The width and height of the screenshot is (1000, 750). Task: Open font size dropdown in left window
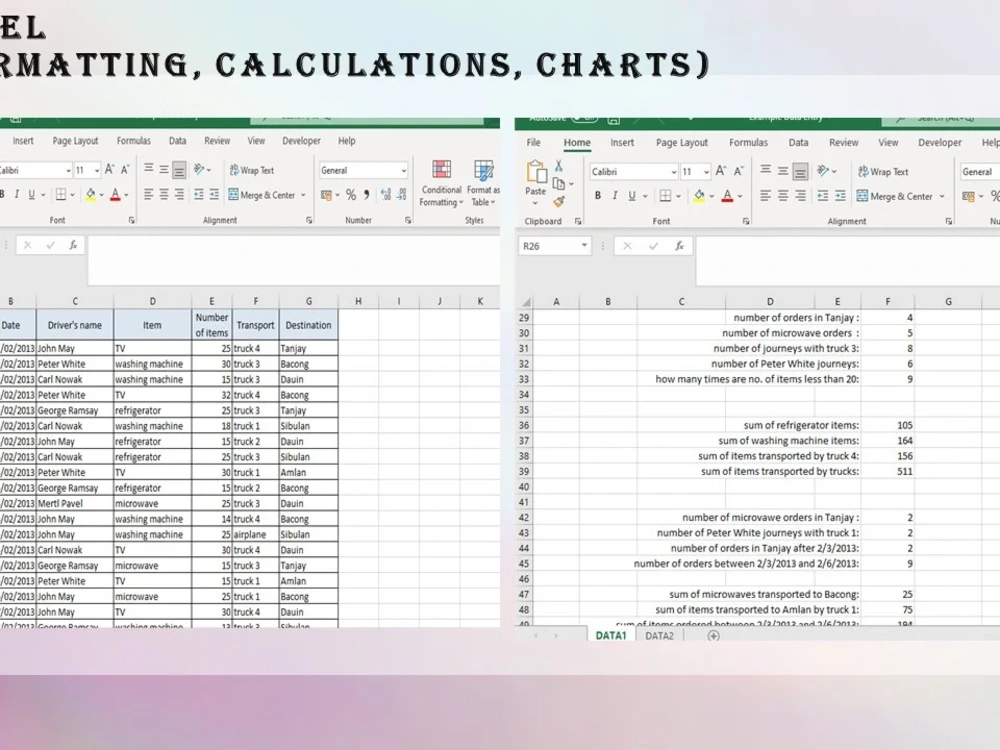tap(97, 170)
